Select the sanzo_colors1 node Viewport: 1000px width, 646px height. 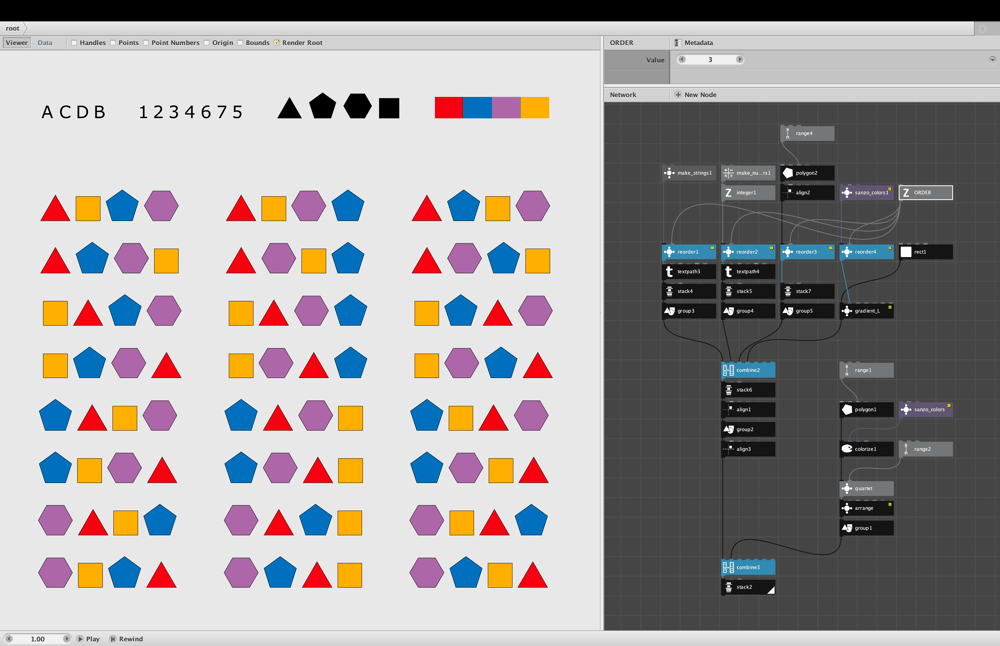866,193
